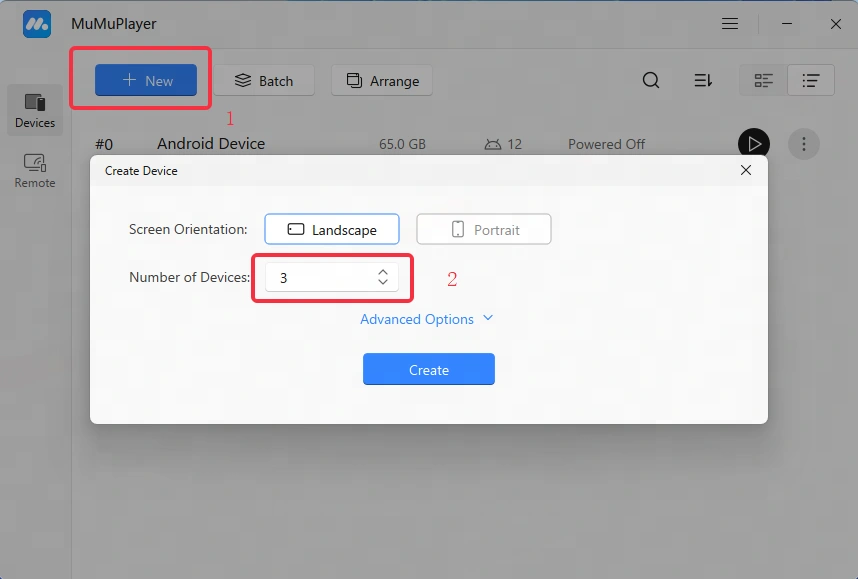Decrease number of devices with down arrow
The height and width of the screenshot is (579, 858).
pos(383,283)
